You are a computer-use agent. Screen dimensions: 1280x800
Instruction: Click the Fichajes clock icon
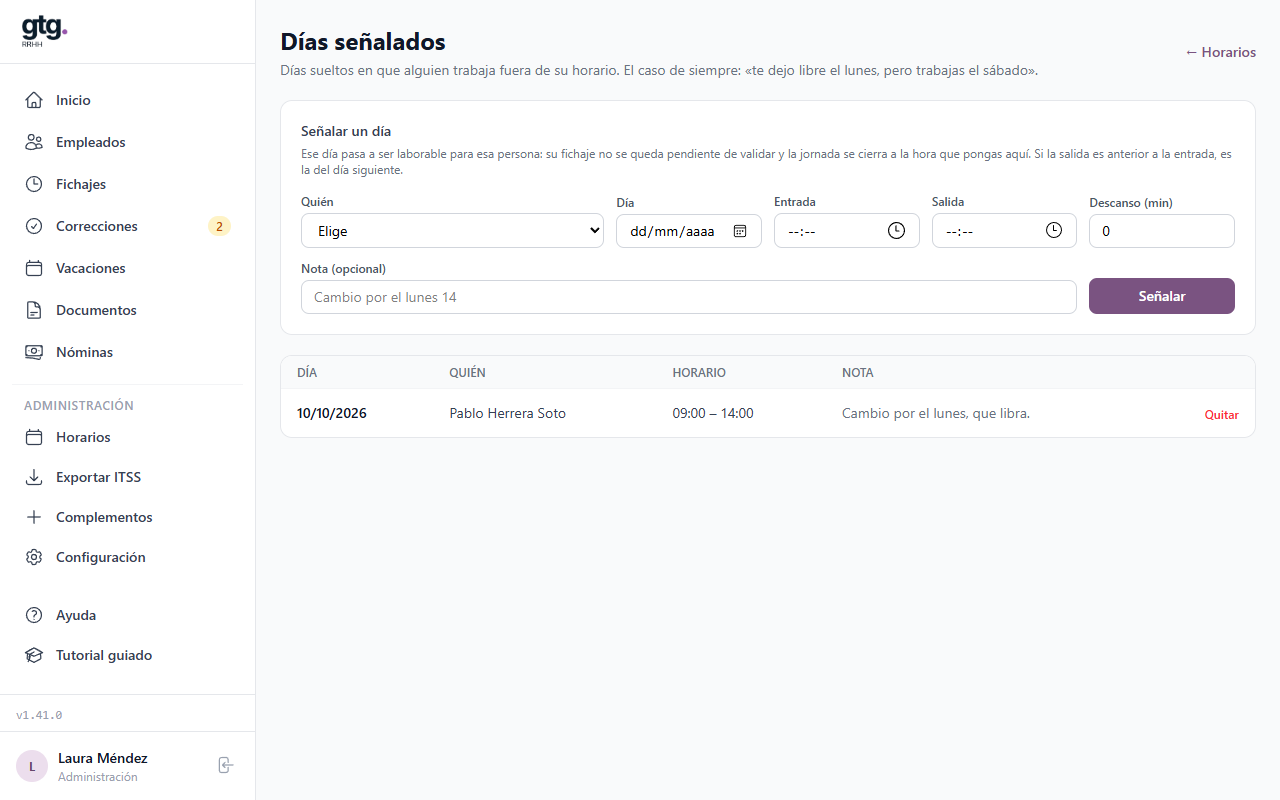pos(34,184)
